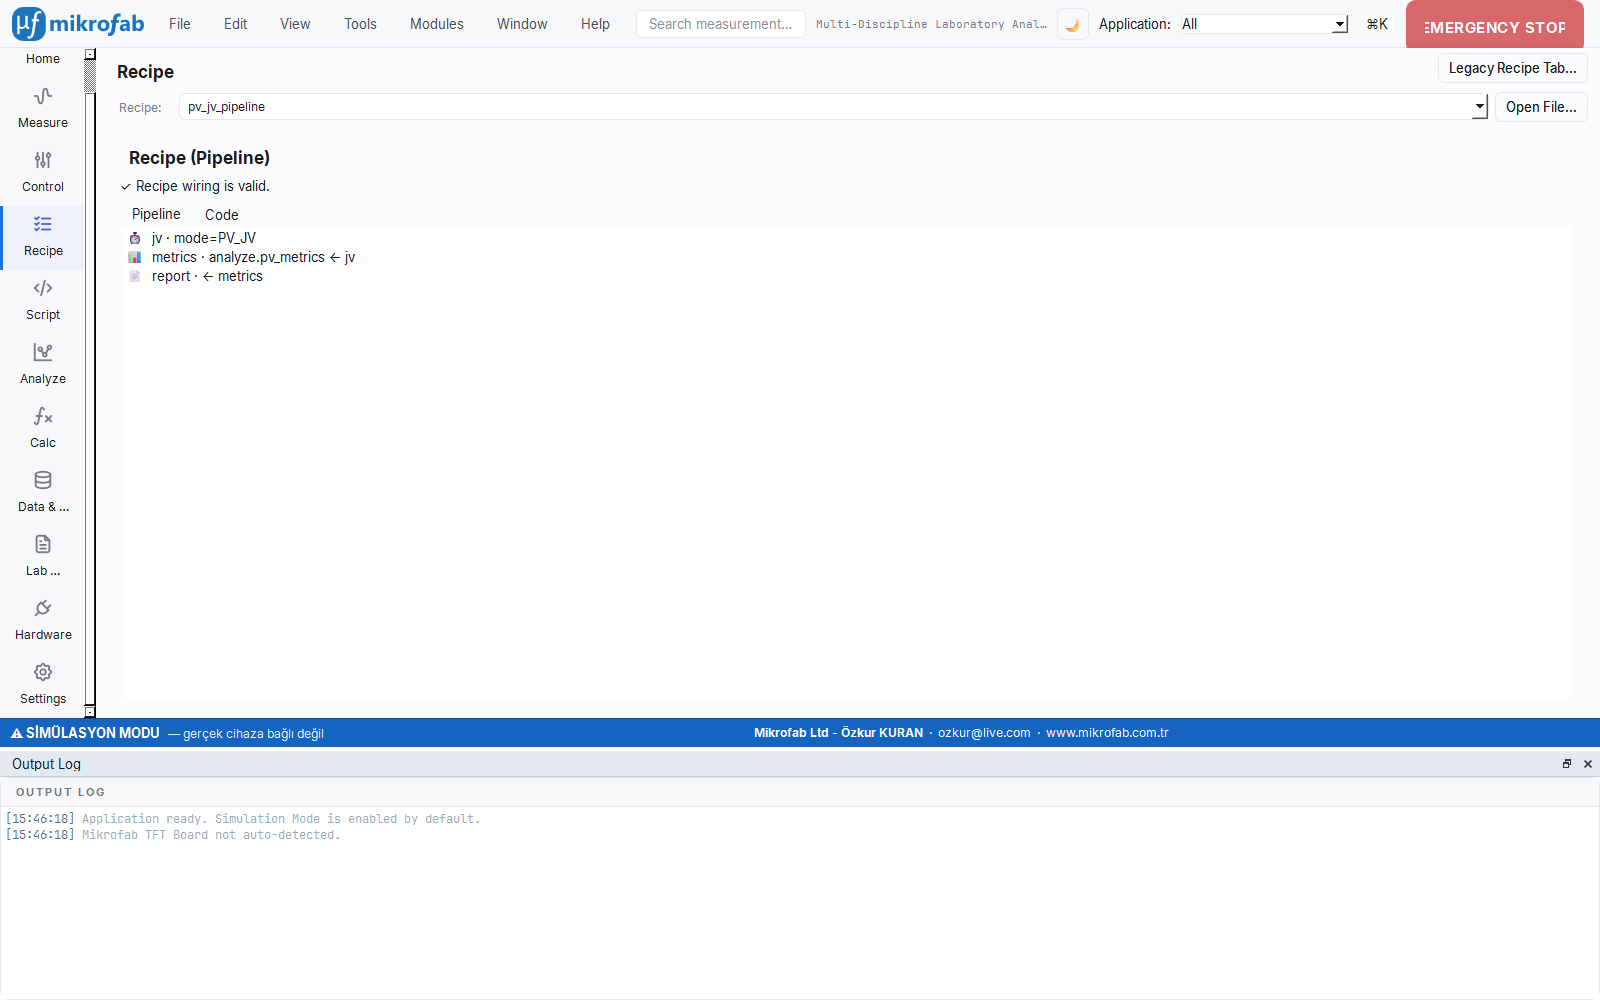Open the Help menu
Viewport: 1600px width, 1000px height.
point(595,24)
